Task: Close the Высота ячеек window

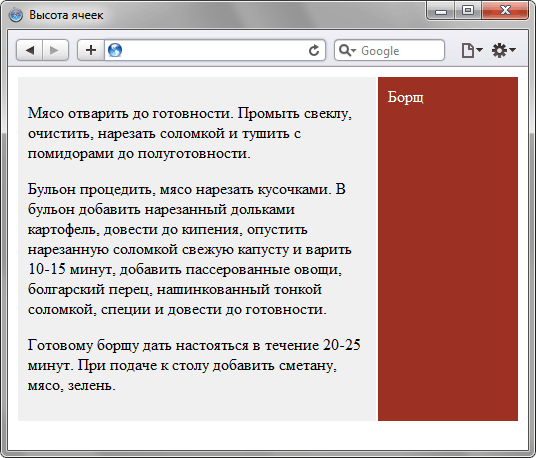Action: pos(505,11)
